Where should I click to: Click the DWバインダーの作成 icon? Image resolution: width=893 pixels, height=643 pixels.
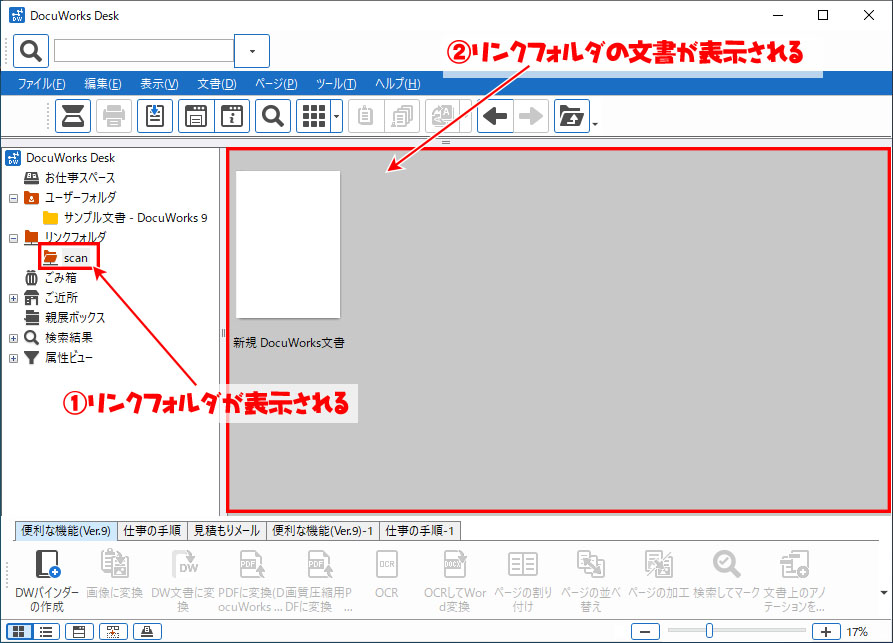coord(47,564)
